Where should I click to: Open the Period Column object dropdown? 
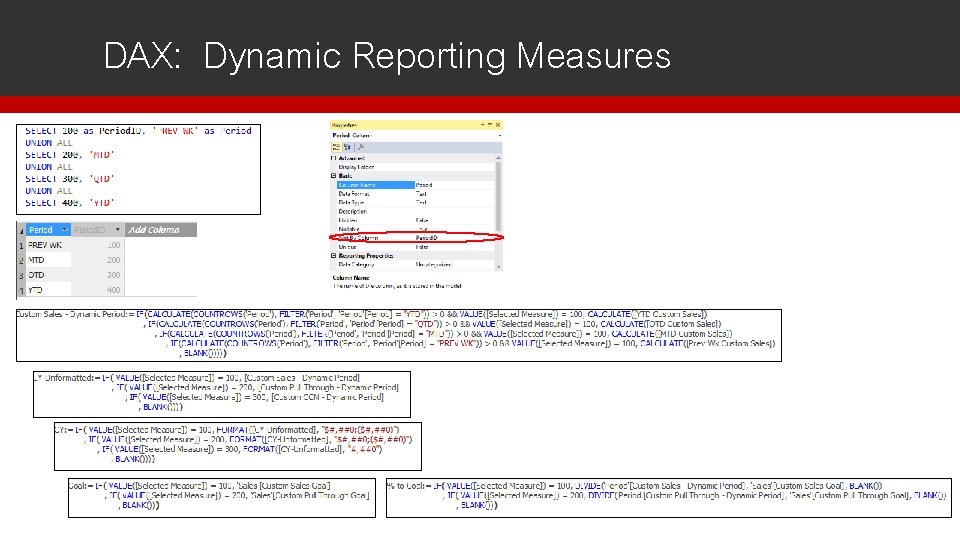[500, 135]
